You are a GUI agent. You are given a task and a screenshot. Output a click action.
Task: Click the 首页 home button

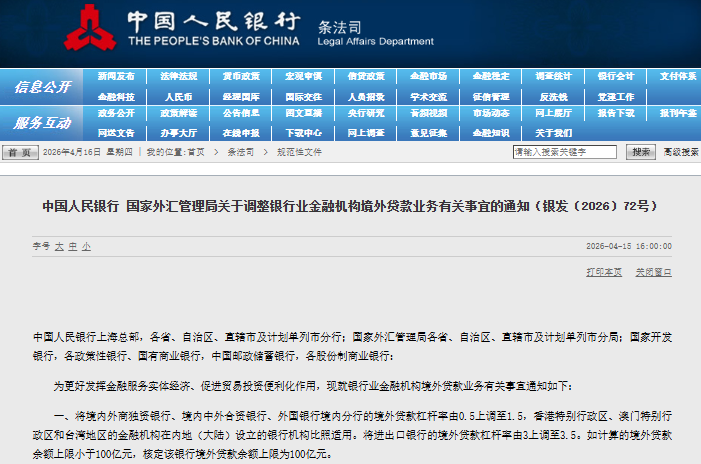click(20, 152)
